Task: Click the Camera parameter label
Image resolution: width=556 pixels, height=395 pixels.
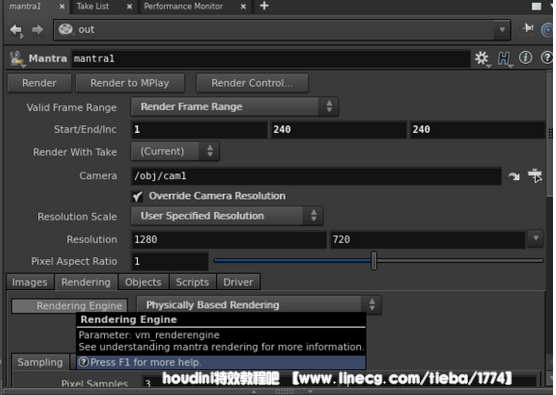Action: coord(98,176)
